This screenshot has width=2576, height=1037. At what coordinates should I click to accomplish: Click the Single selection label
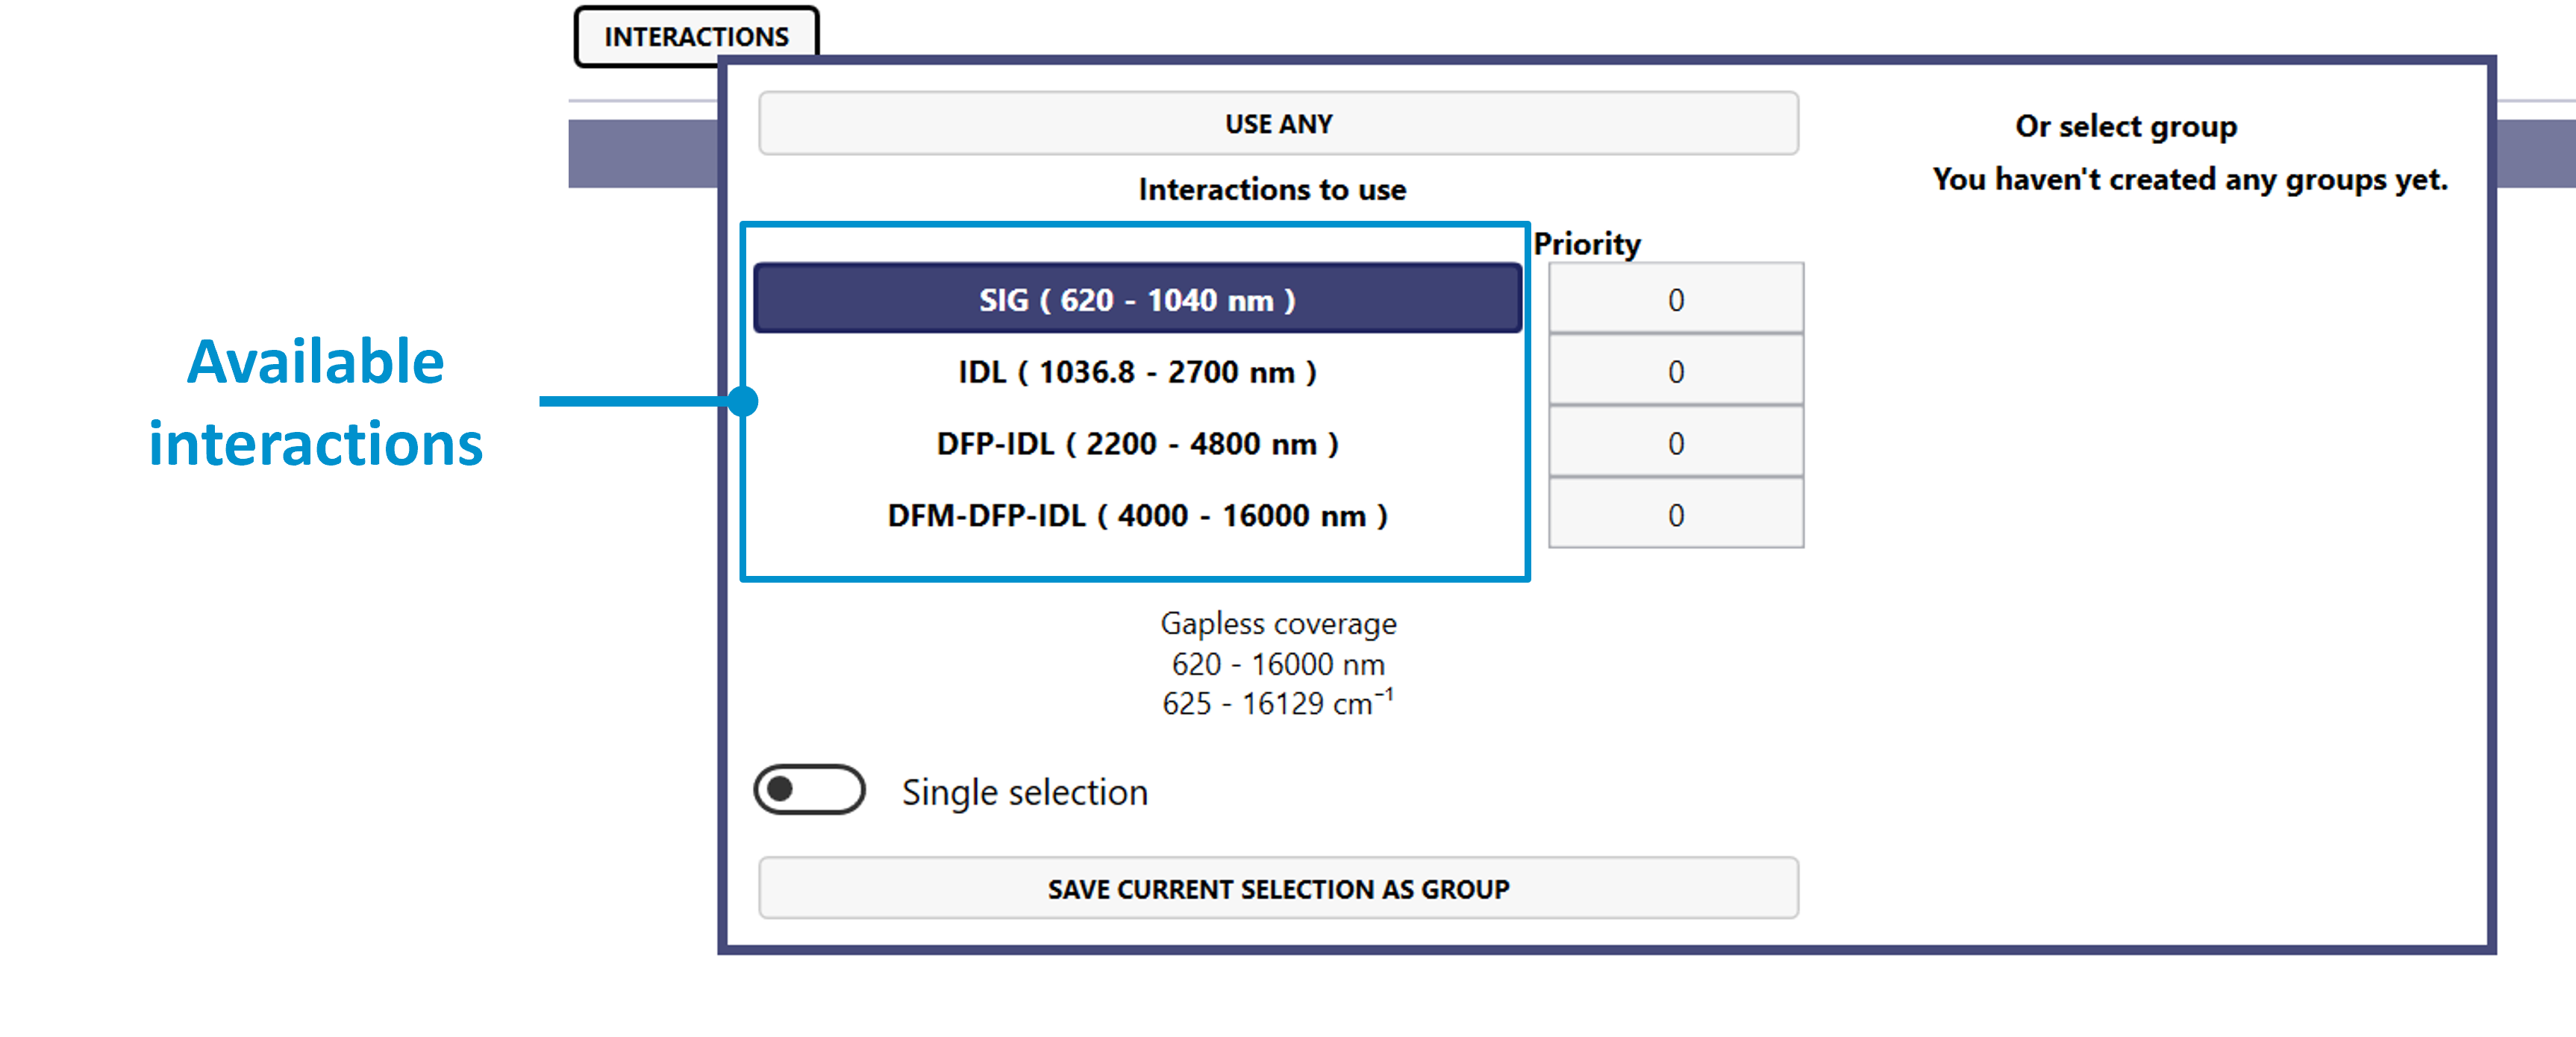point(1024,792)
